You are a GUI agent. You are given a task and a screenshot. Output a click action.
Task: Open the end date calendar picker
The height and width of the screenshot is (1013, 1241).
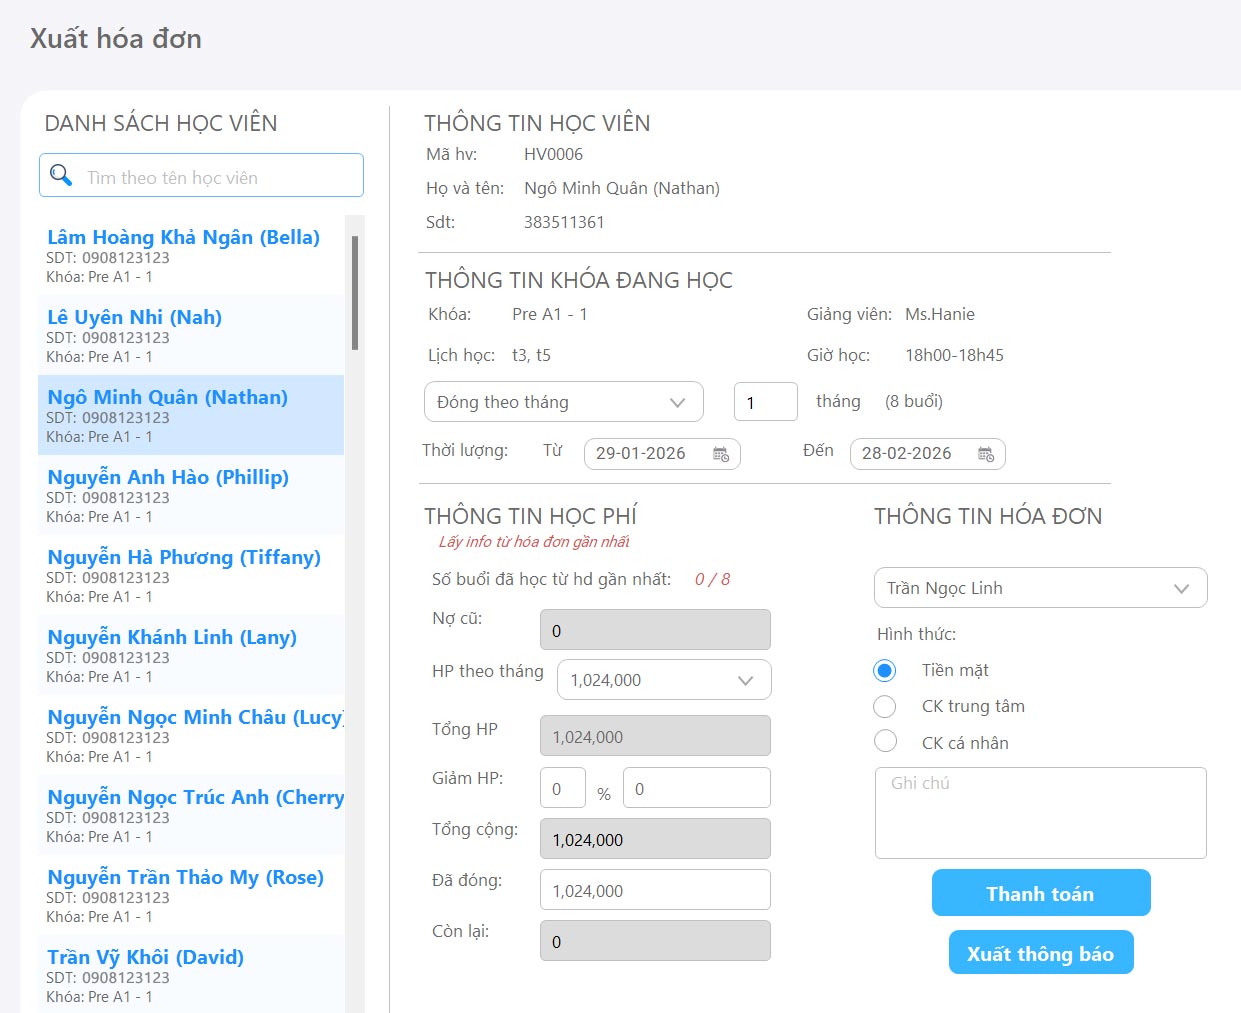pos(986,454)
